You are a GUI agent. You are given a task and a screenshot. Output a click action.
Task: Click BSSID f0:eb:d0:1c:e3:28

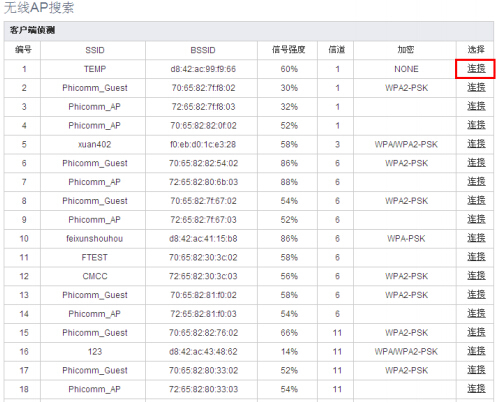203,144
